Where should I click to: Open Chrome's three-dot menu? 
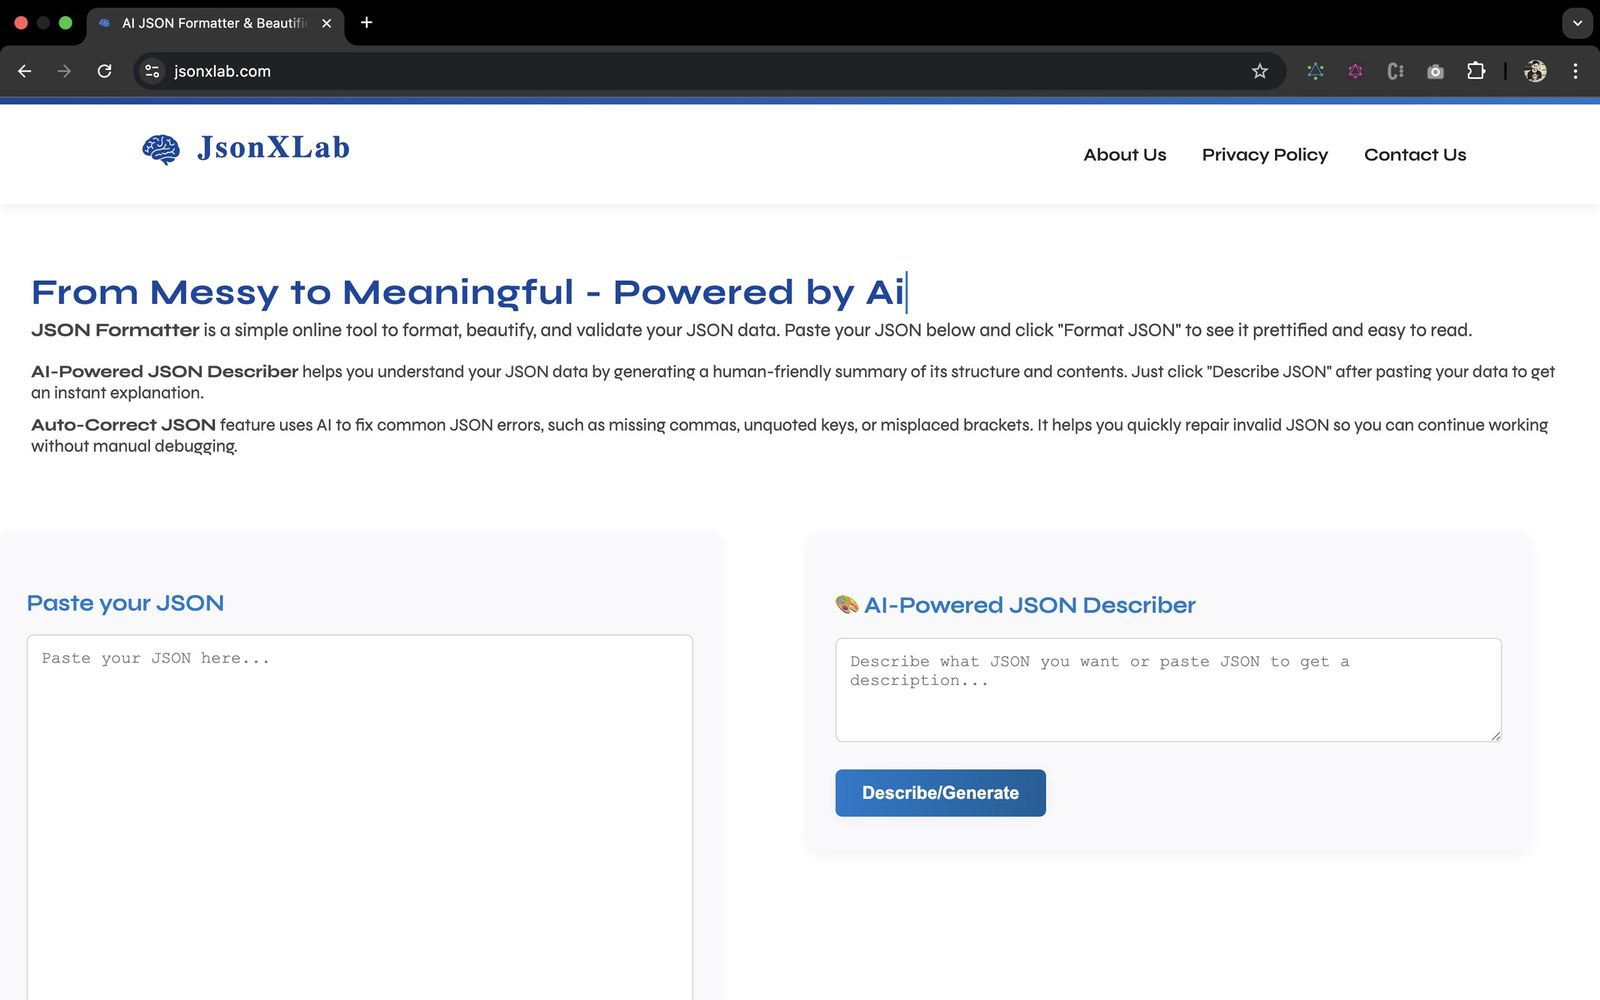1575,71
